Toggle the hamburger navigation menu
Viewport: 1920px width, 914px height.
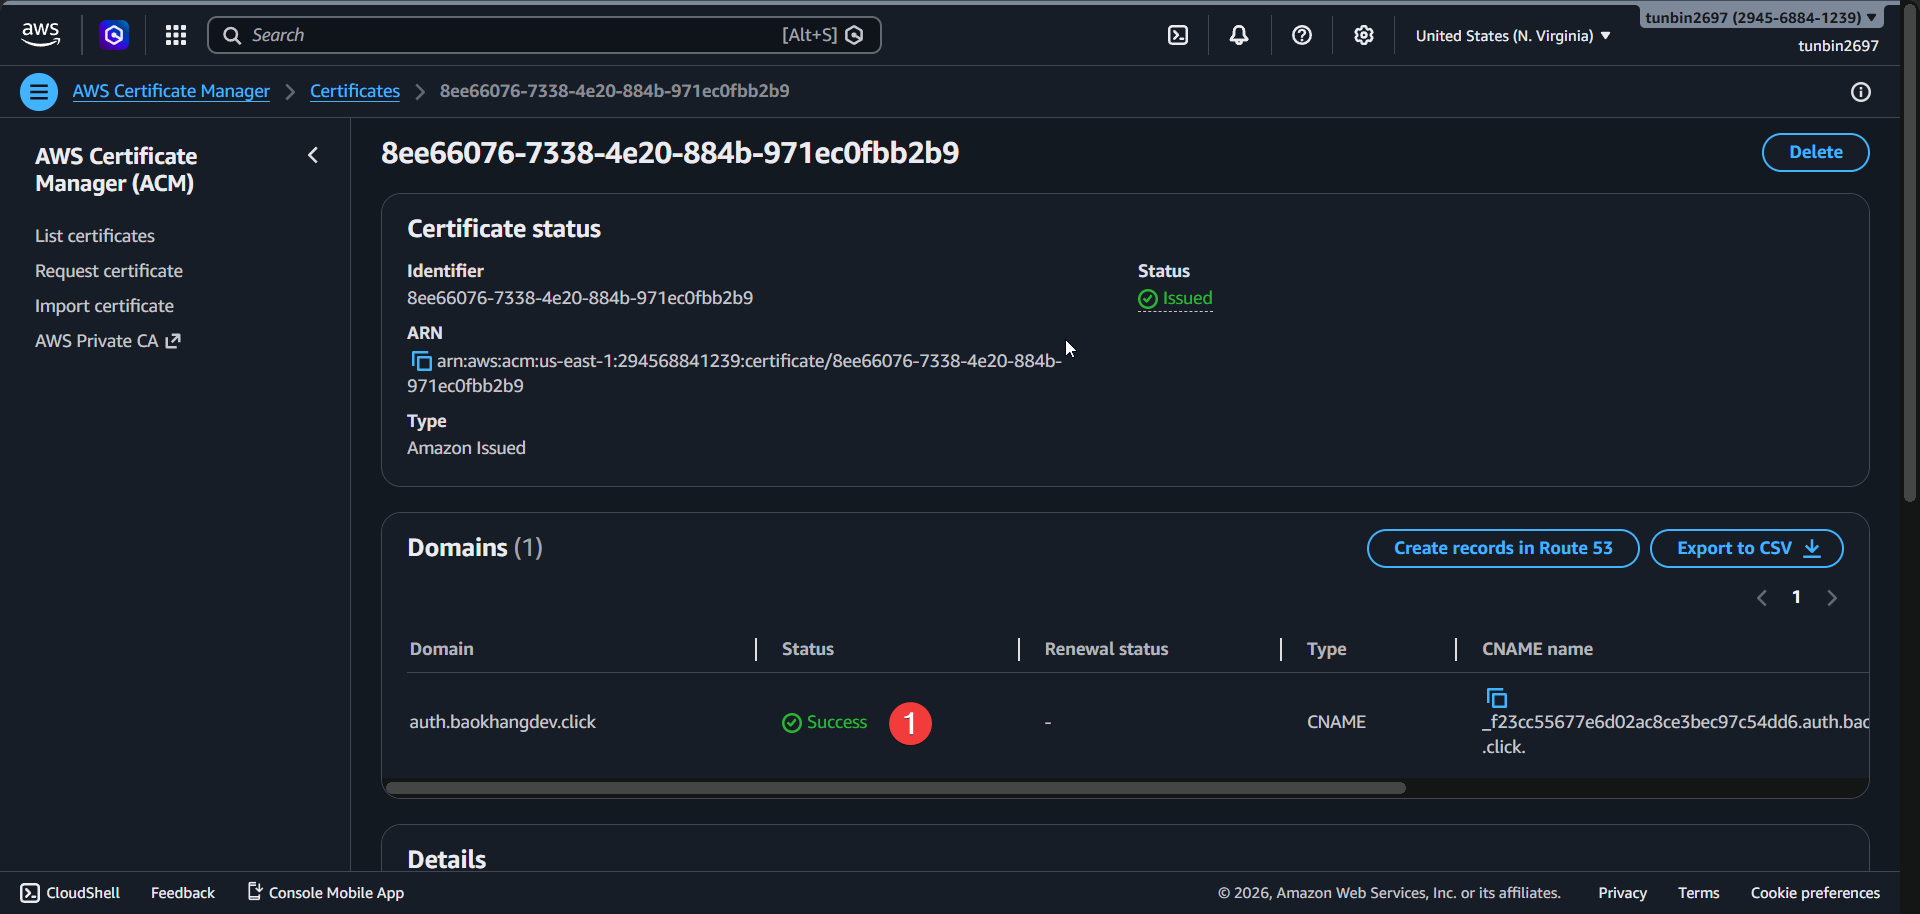[x=39, y=92]
